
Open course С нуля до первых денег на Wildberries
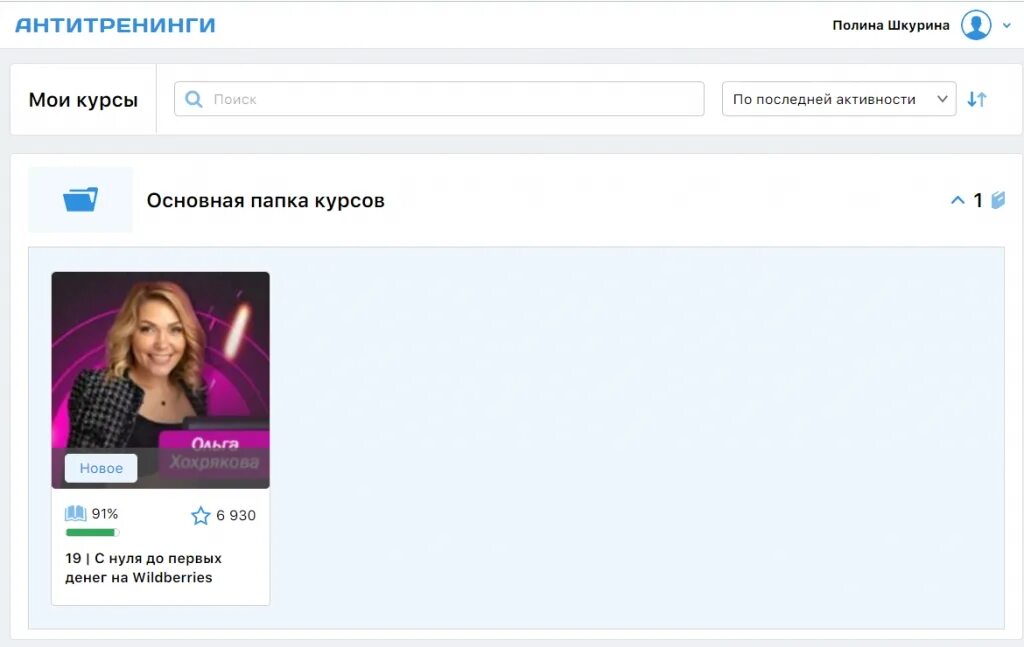coord(144,568)
